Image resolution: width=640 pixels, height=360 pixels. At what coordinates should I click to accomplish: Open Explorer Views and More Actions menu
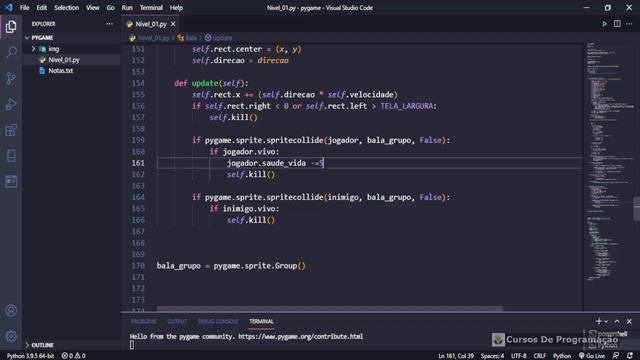(109, 24)
